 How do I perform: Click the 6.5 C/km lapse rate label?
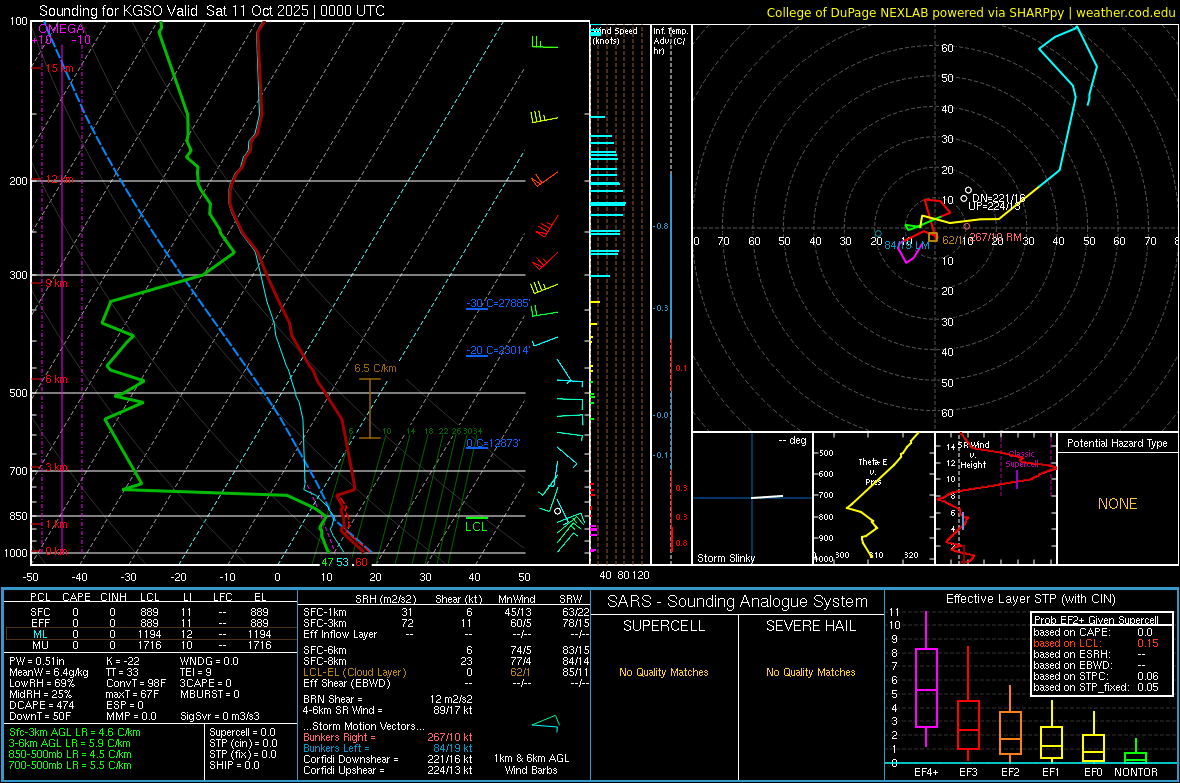click(375, 368)
